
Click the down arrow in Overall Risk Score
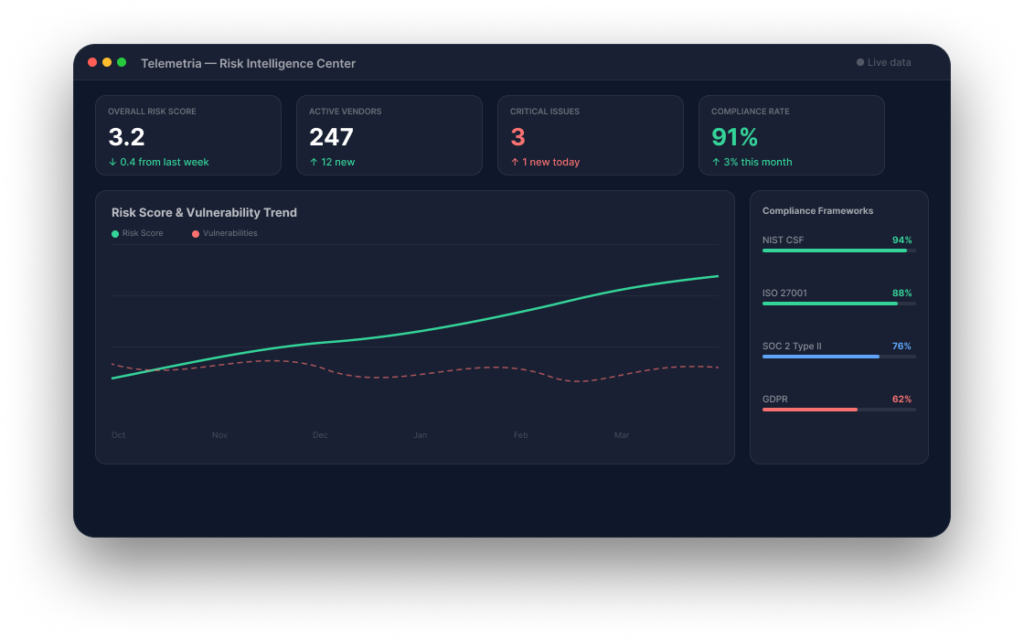tap(112, 162)
